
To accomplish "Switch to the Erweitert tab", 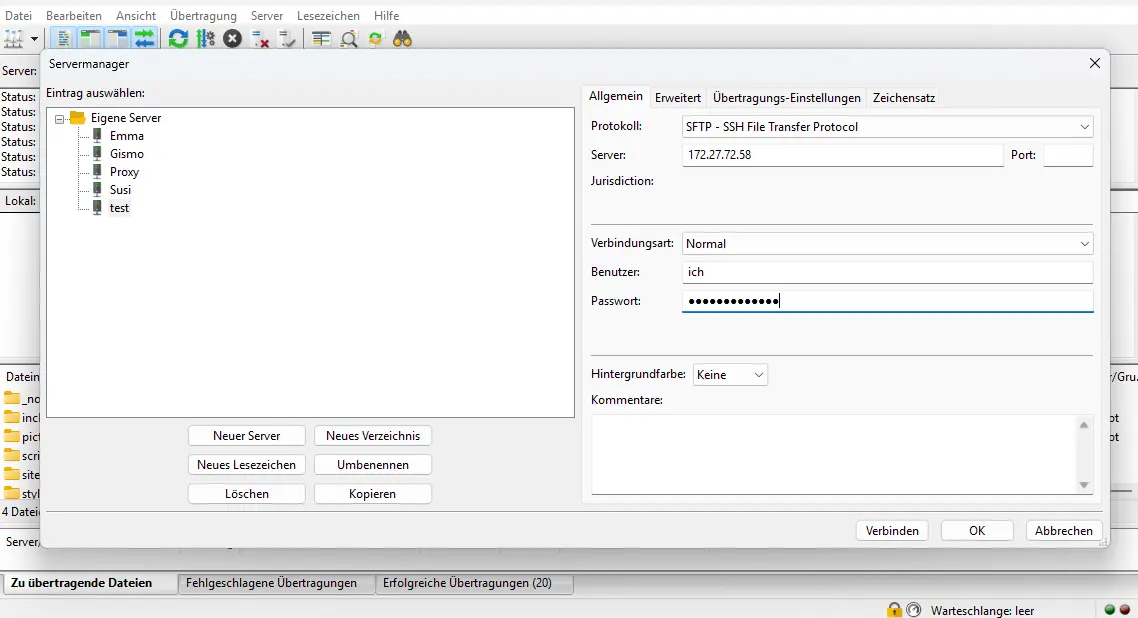I will [x=678, y=97].
